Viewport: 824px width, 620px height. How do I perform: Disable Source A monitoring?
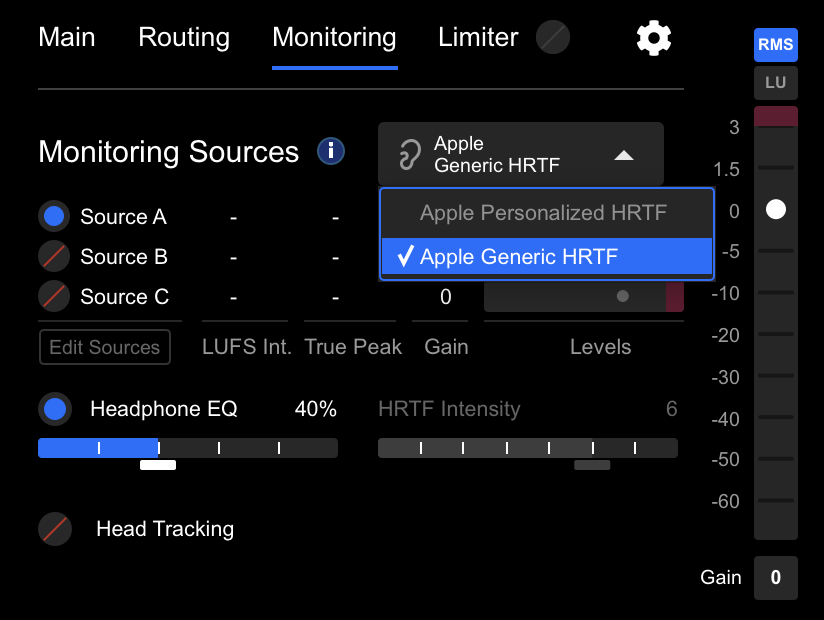55,217
